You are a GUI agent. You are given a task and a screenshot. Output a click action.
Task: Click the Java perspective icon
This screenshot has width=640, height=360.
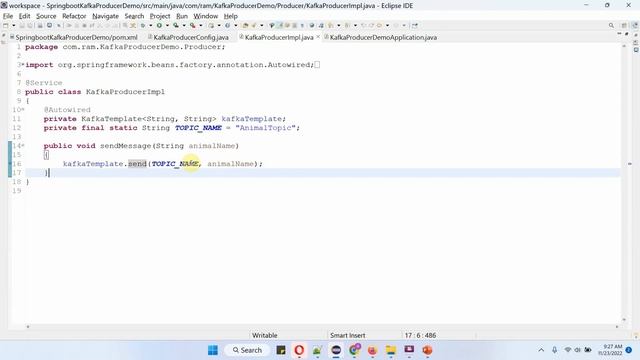pyautogui.click(x=635, y=25)
